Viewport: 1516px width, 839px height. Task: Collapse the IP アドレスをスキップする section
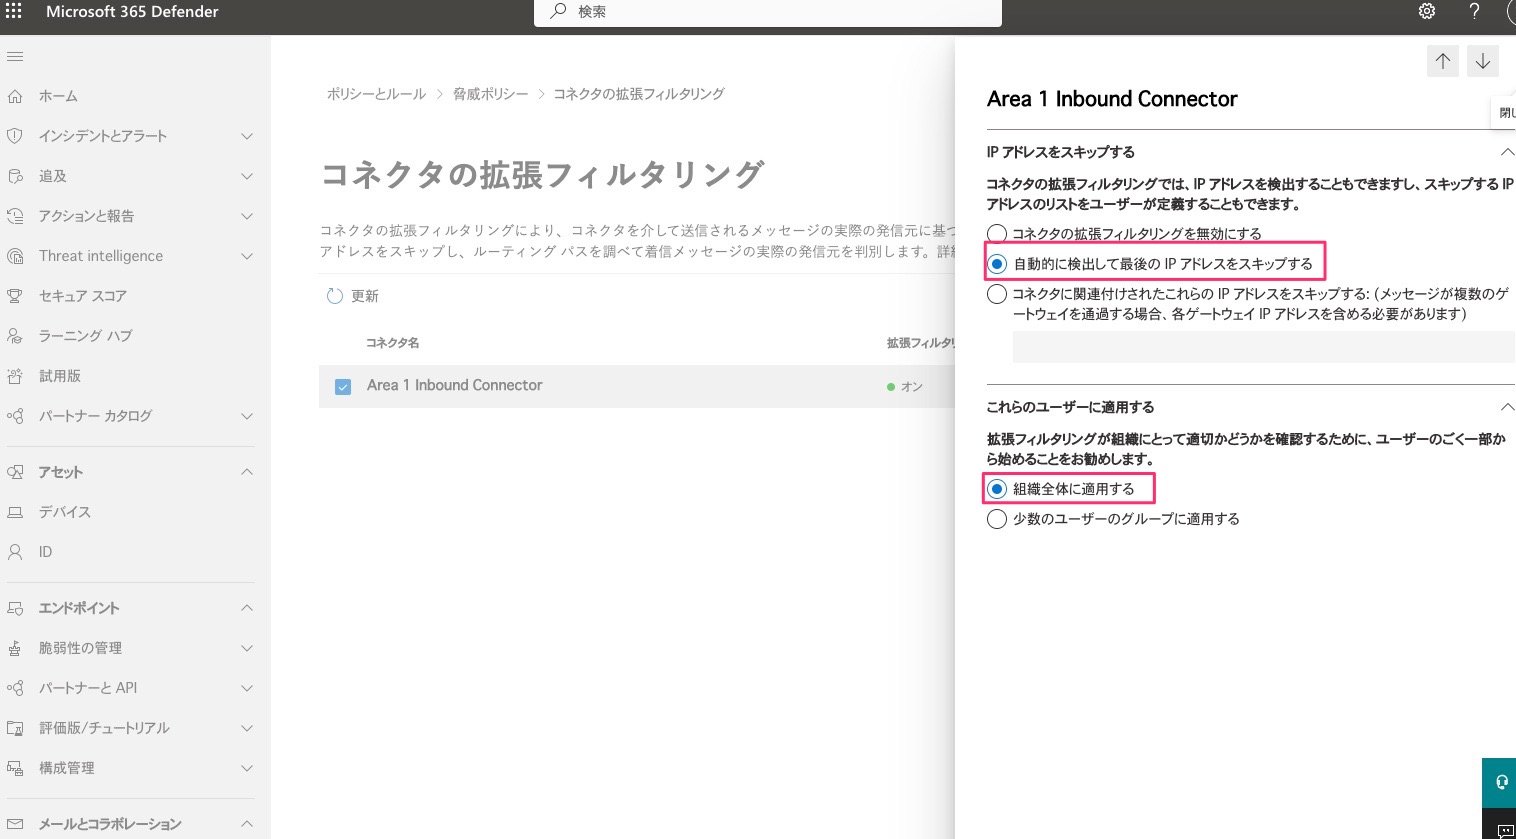pyautogui.click(x=1508, y=151)
